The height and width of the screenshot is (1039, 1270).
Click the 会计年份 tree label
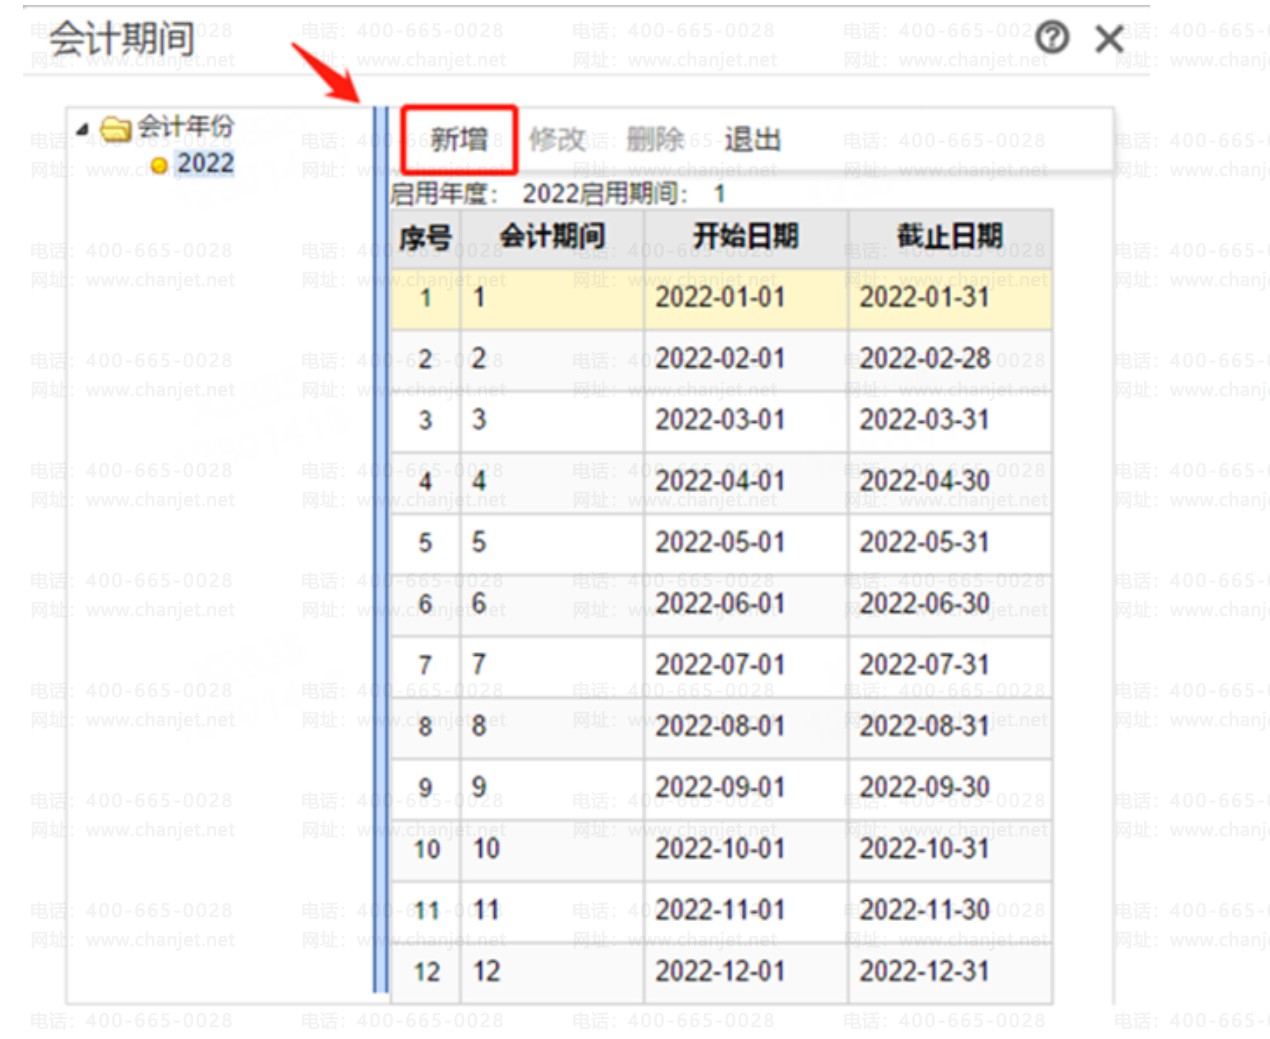(185, 126)
